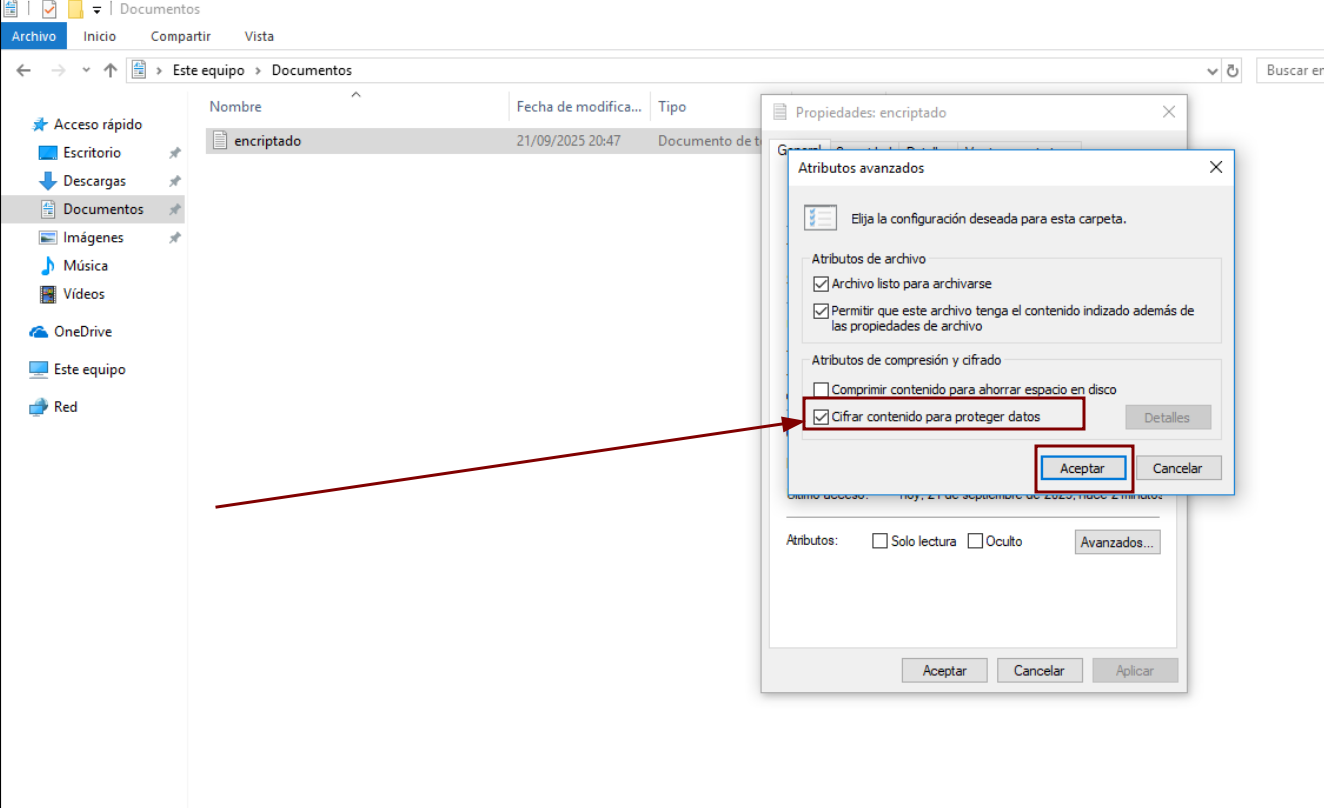Click the search box in Explorer
1324x808 pixels.
[x=1292, y=71]
